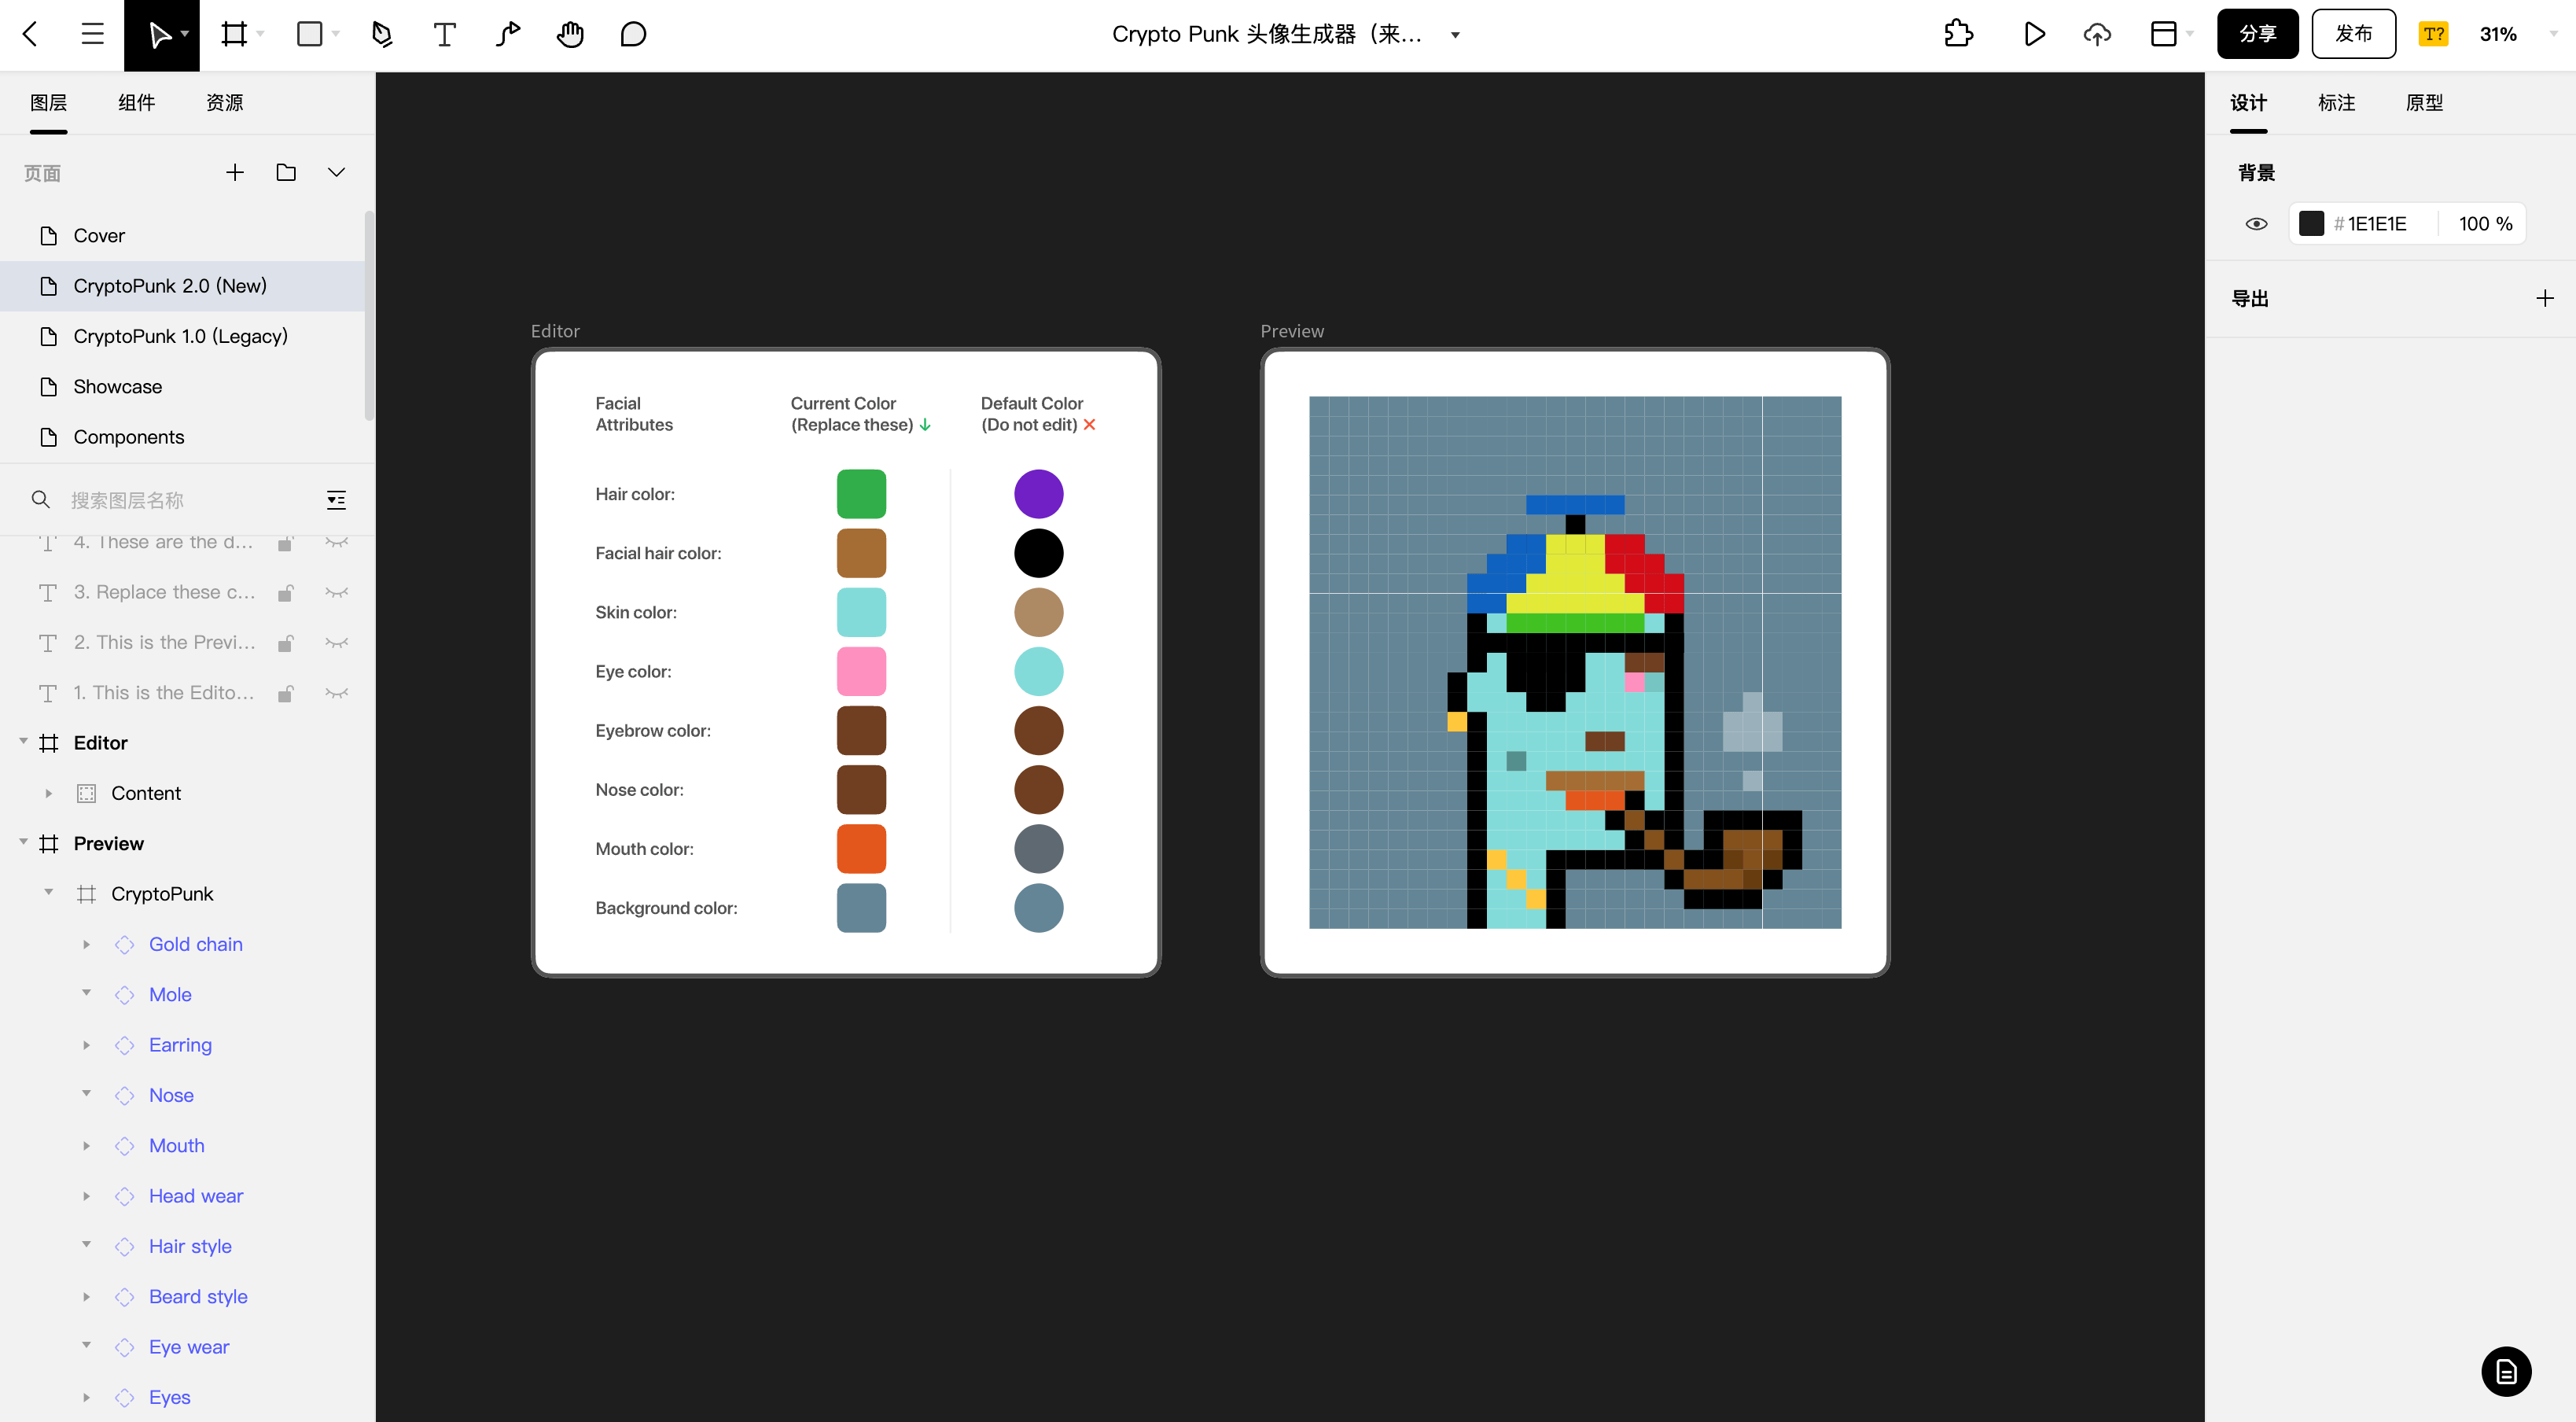
Task: Select the green Hair color swatch
Action: pos(861,494)
